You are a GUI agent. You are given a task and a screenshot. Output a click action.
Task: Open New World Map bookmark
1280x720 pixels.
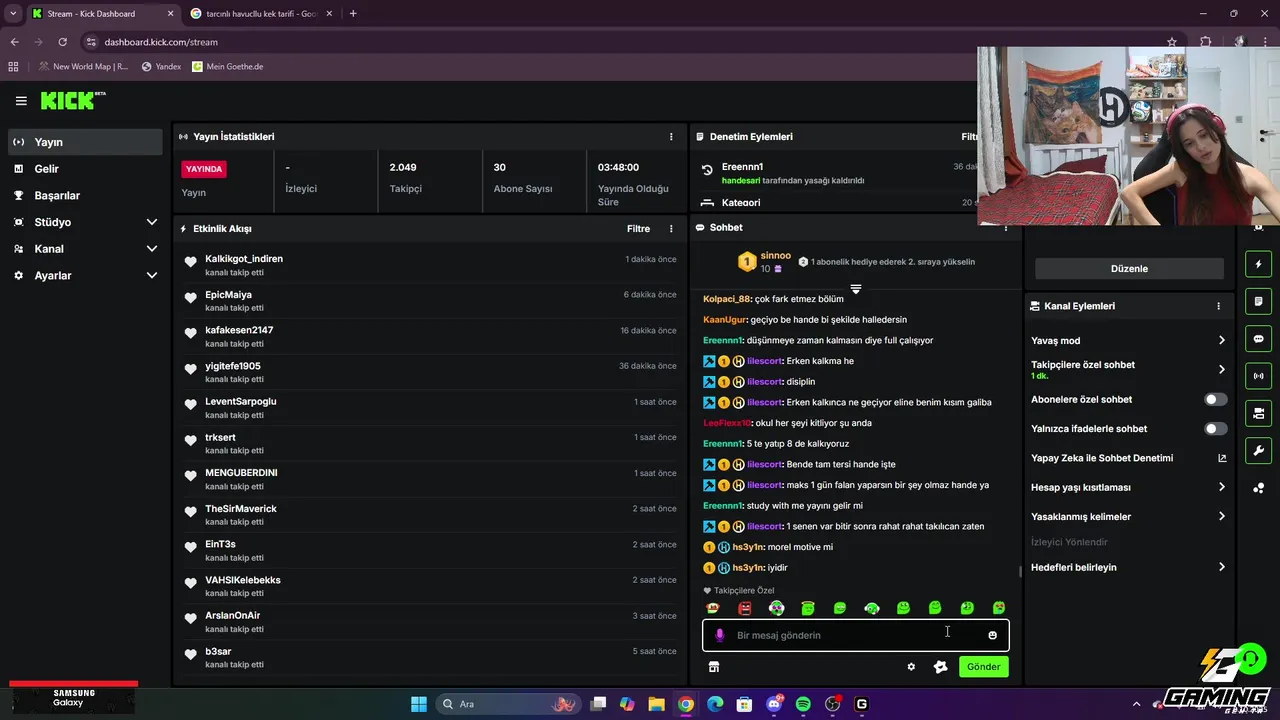pos(83,66)
